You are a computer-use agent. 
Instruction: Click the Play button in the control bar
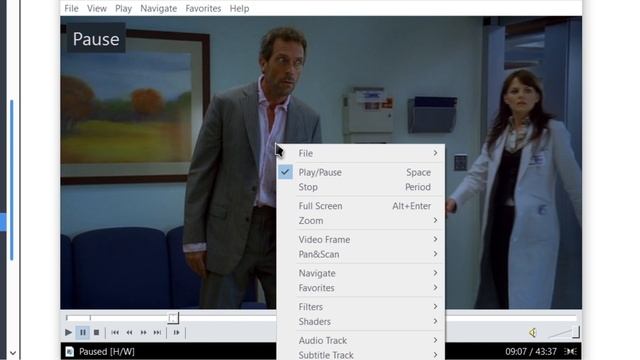[x=68, y=333]
